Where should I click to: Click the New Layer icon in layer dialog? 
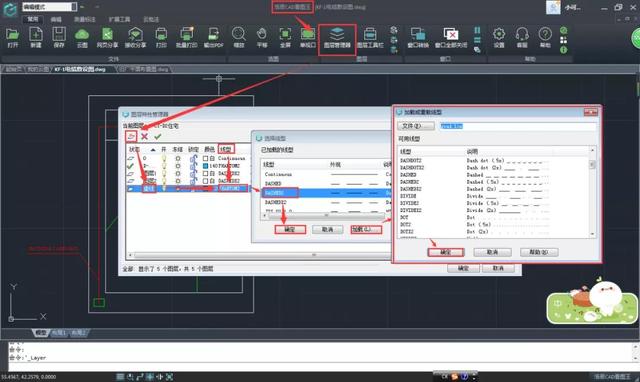pyautogui.click(x=131, y=136)
